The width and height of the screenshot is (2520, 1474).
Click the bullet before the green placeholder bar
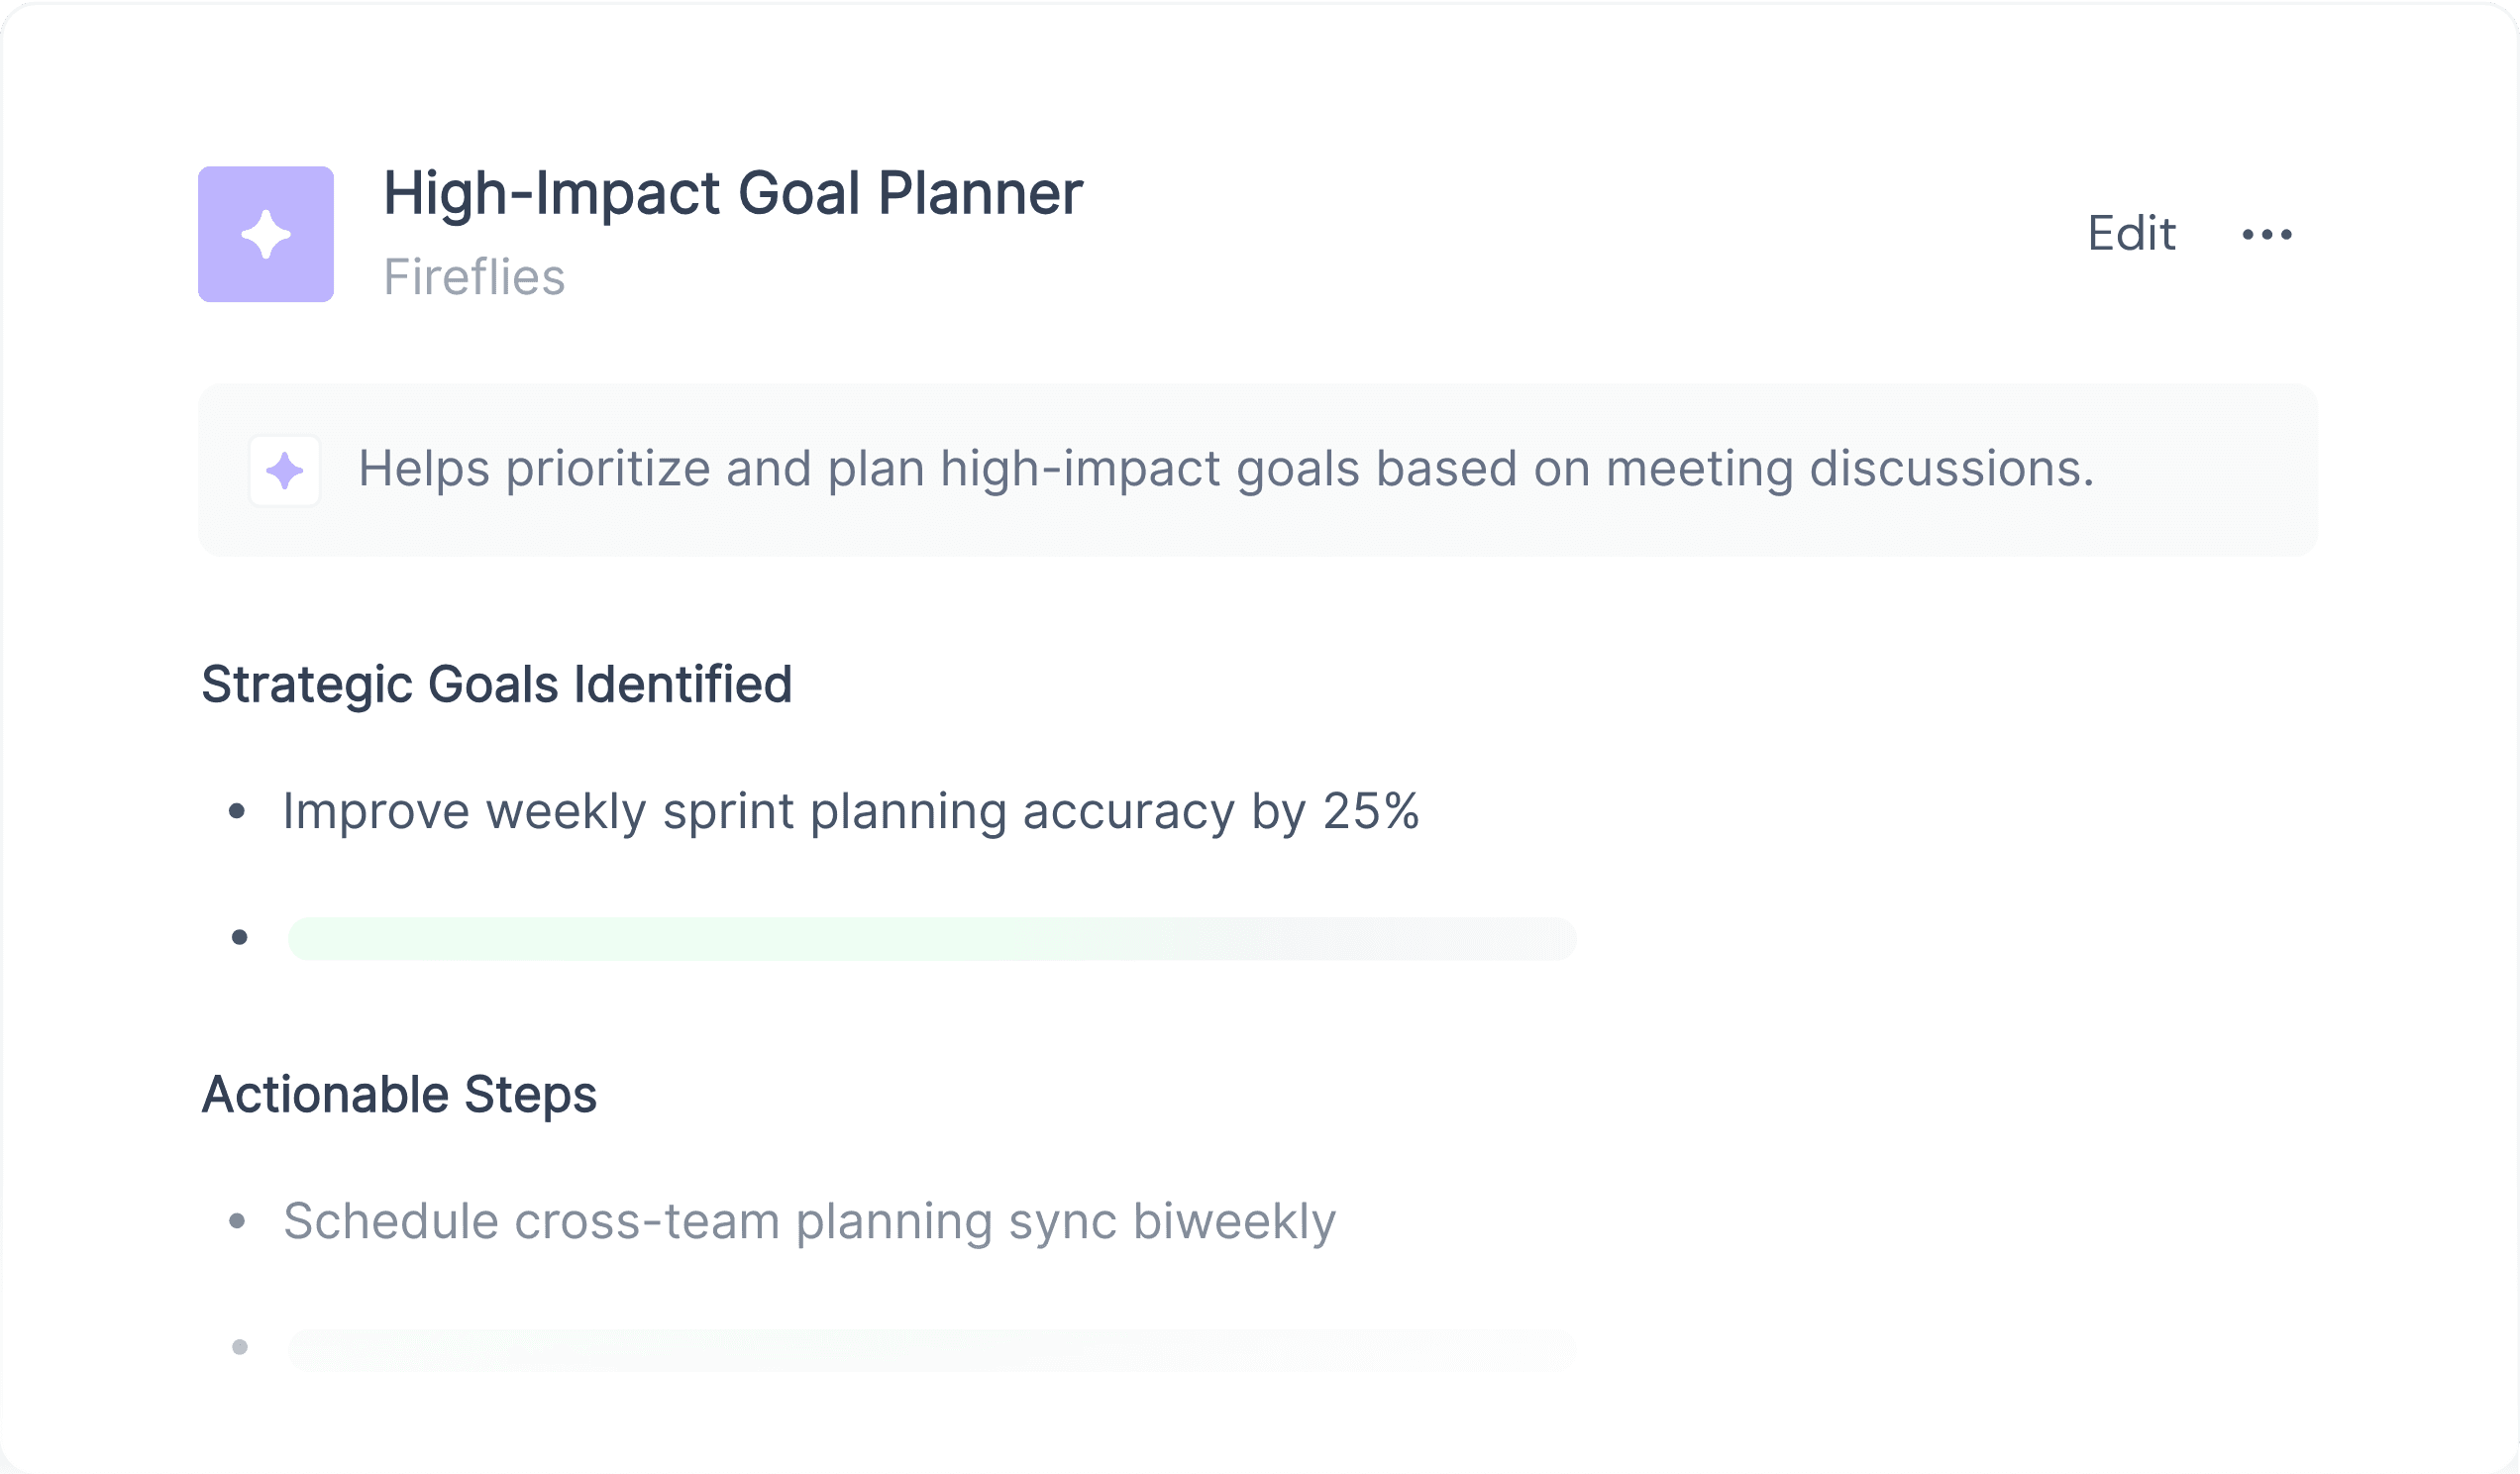[x=239, y=937]
